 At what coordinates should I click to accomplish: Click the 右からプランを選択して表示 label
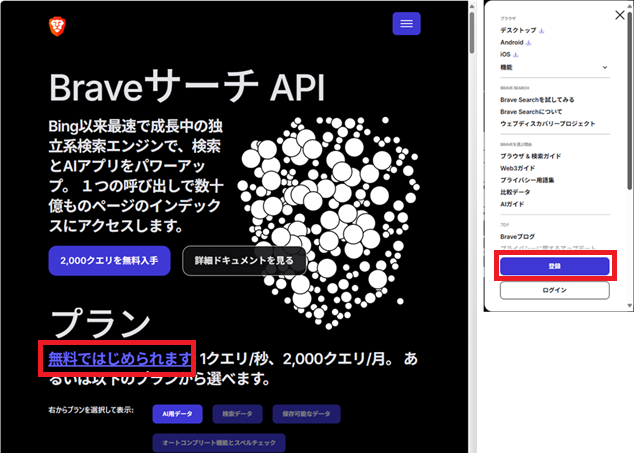(91, 410)
